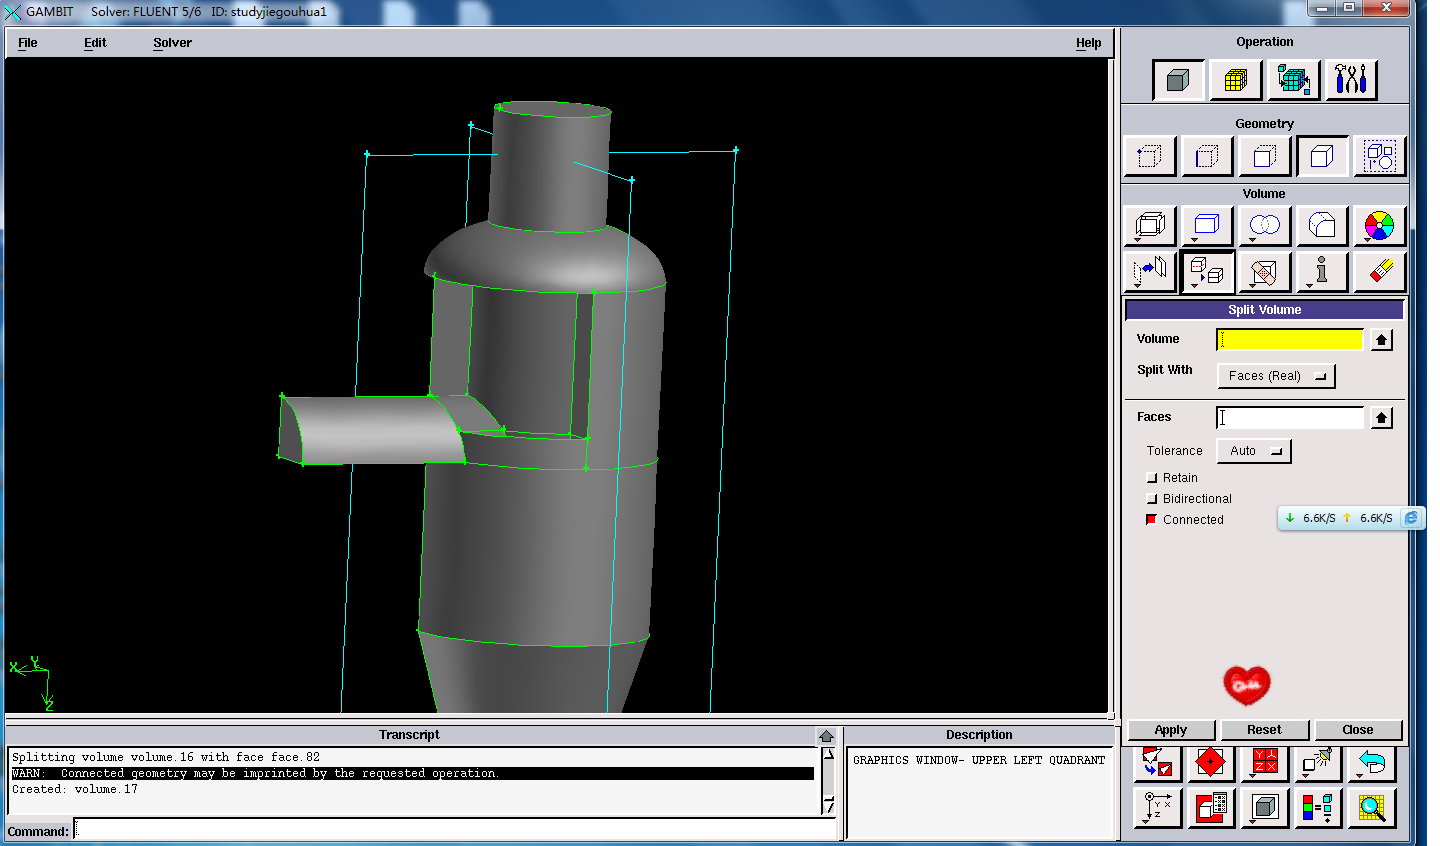Click the Undo curved arrow icon
This screenshot has height=846, width=1440.
pos(1372,764)
